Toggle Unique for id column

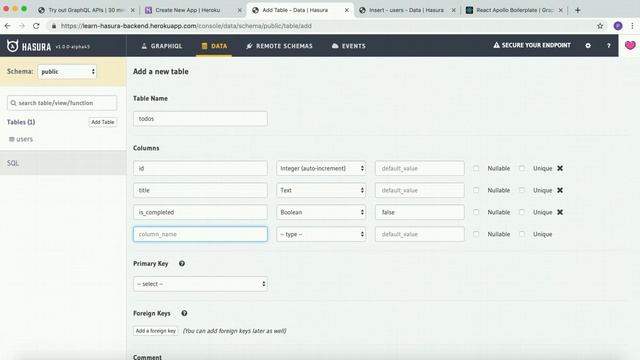522,168
